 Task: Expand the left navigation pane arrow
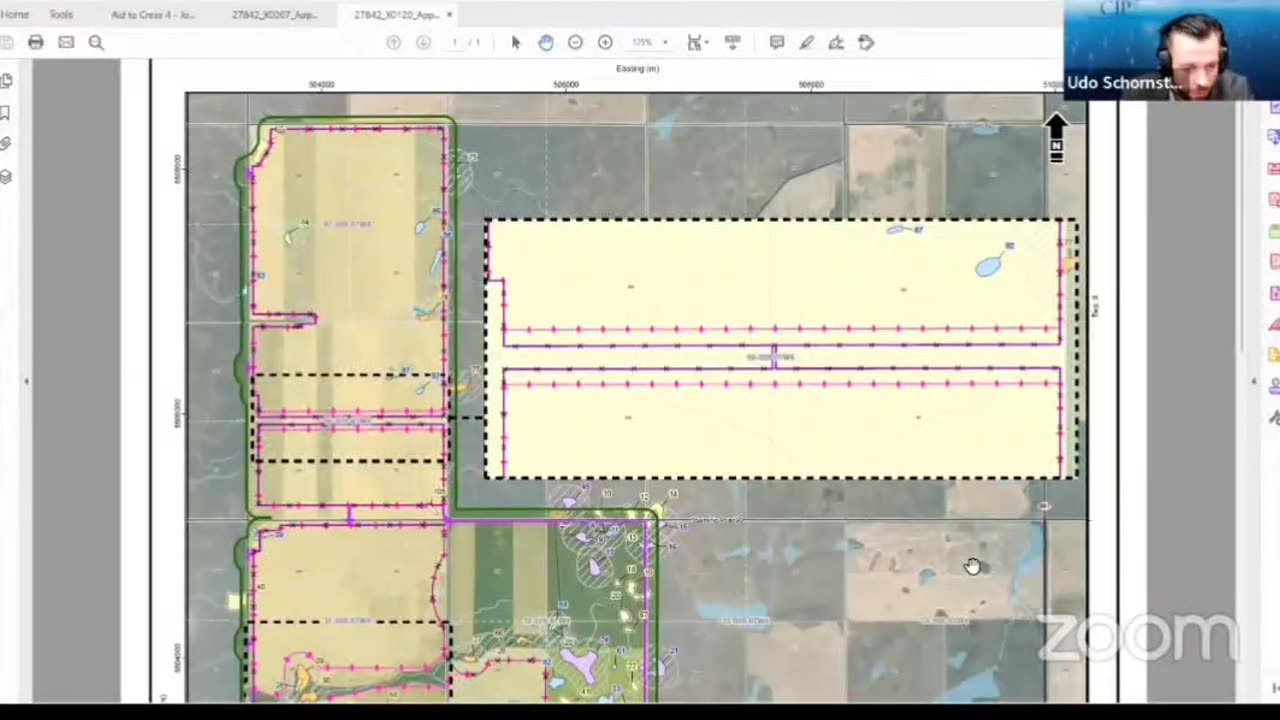(x=26, y=381)
